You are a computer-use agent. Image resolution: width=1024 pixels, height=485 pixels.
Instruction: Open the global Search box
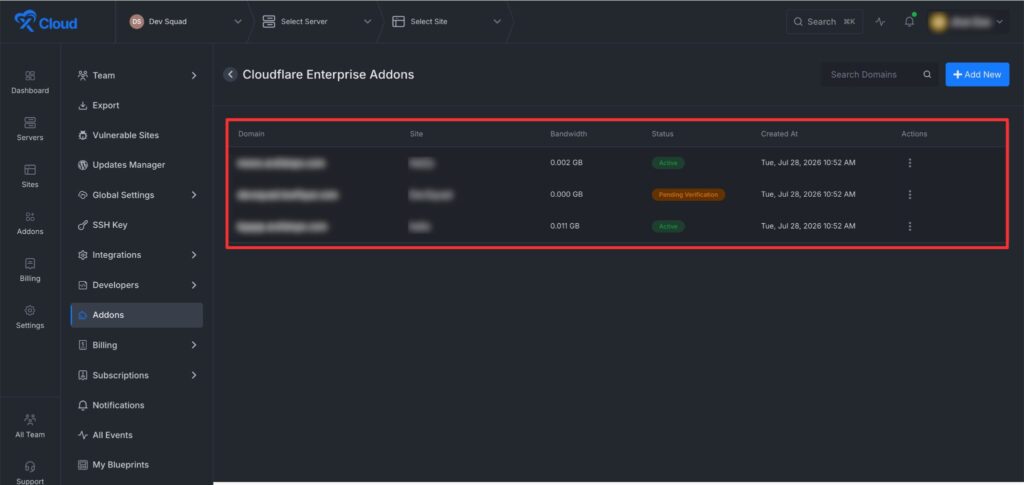pyautogui.click(x=824, y=22)
